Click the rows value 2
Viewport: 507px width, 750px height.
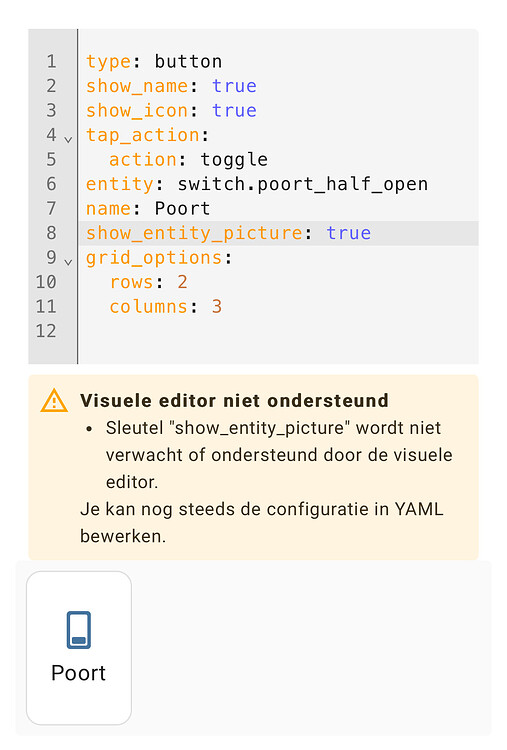(182, 282)
